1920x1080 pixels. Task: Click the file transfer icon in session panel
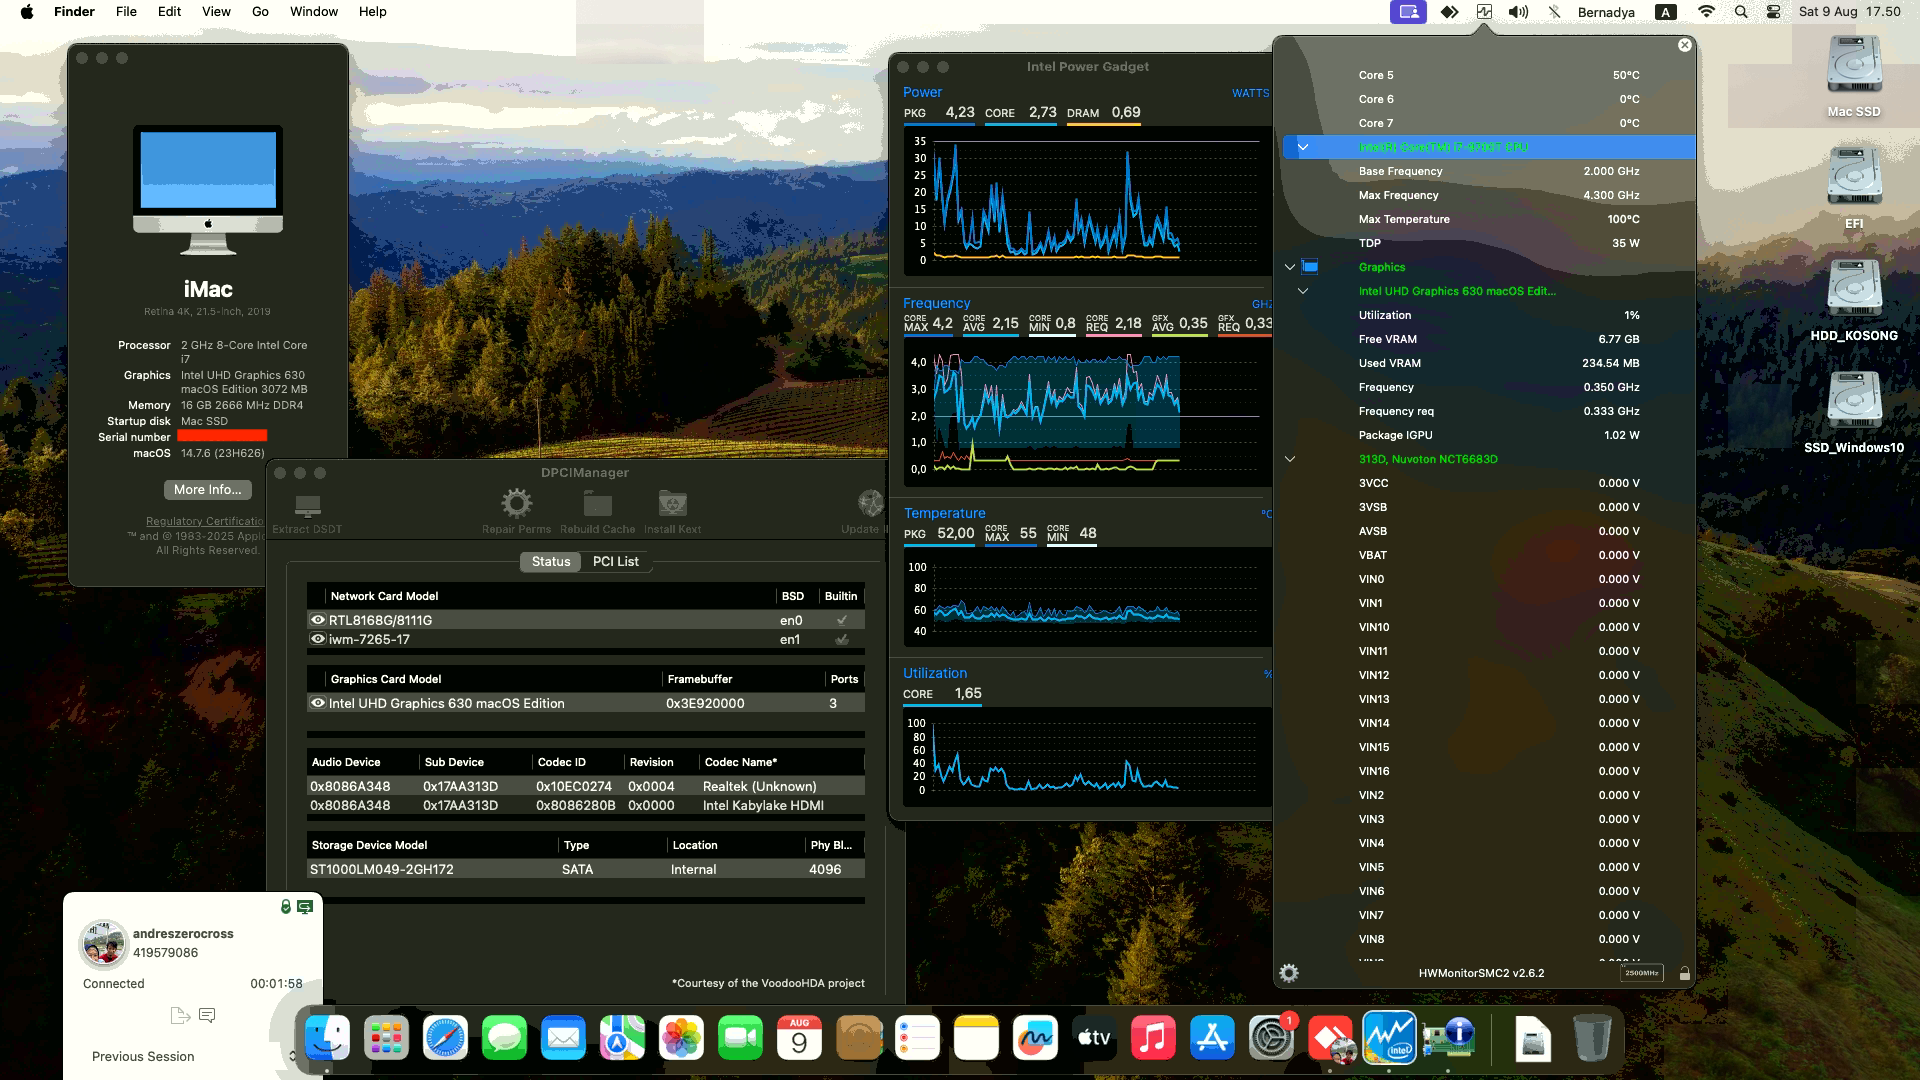point(179,1014)
